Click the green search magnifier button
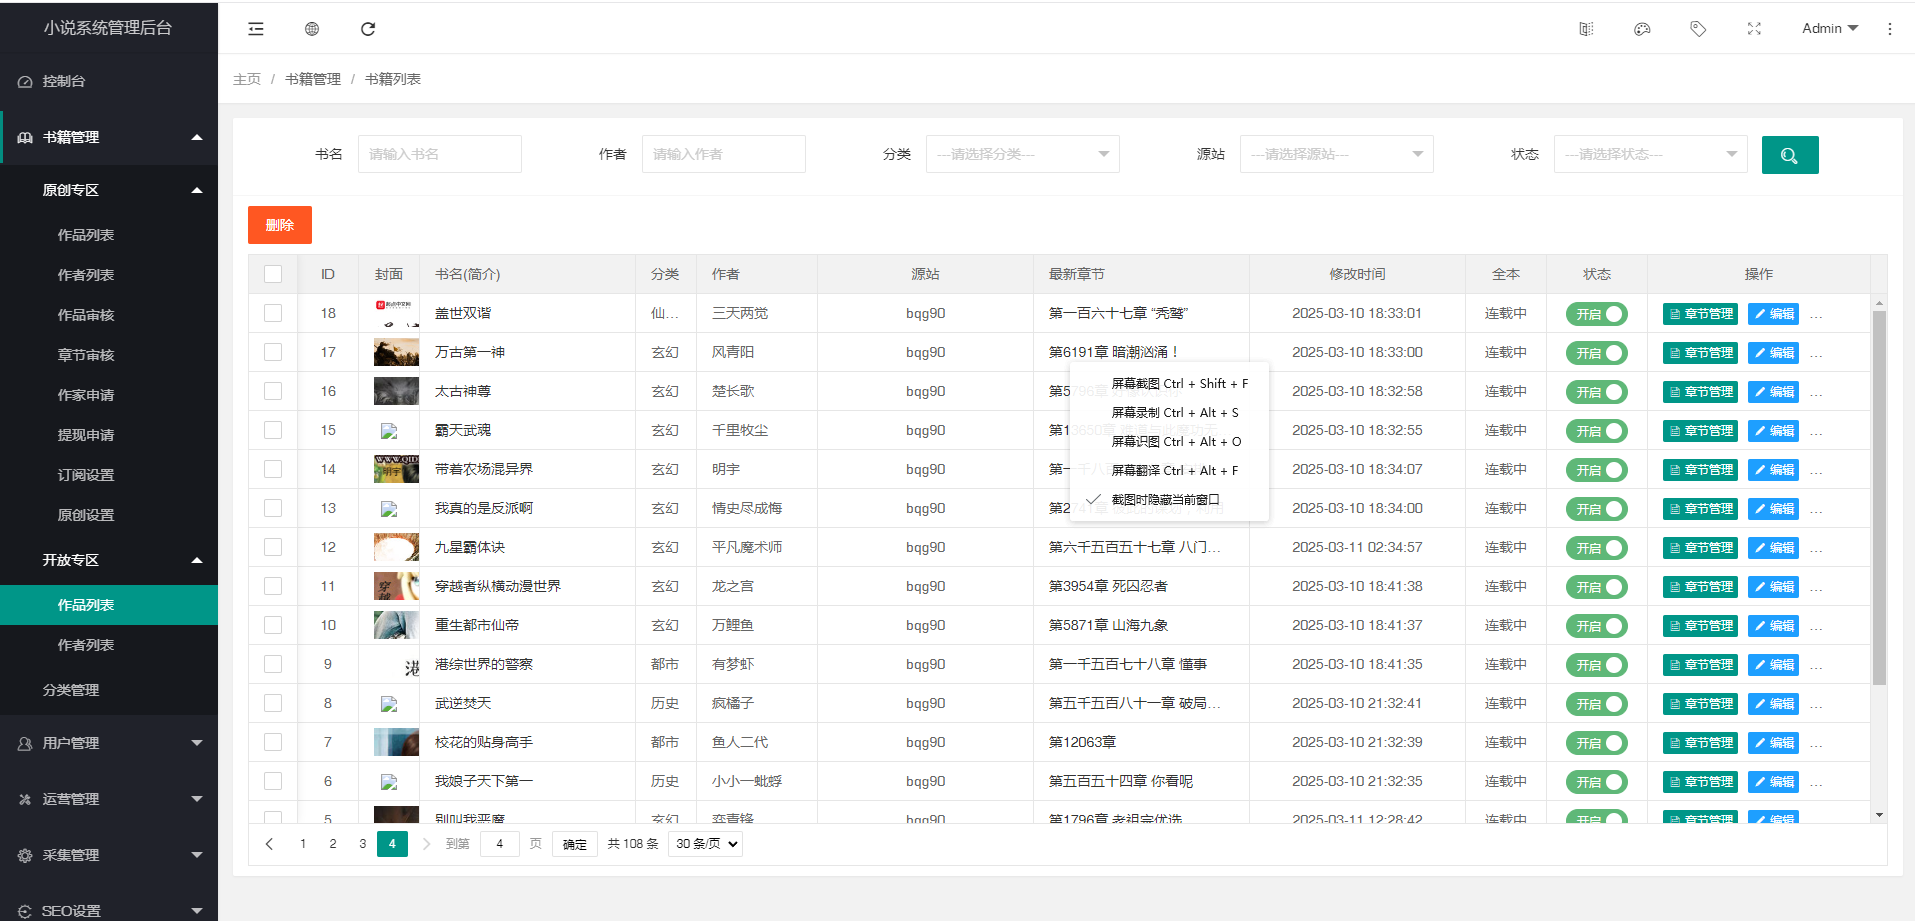Screen dimensions: 1915x921 1789,155
